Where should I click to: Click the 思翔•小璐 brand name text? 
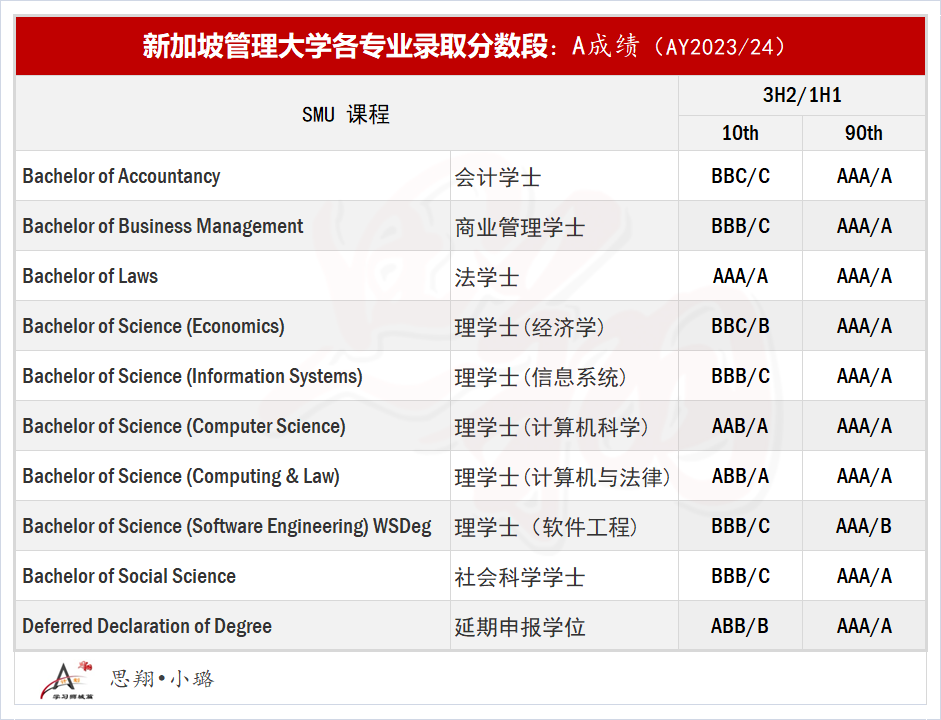tap(162, 679)
